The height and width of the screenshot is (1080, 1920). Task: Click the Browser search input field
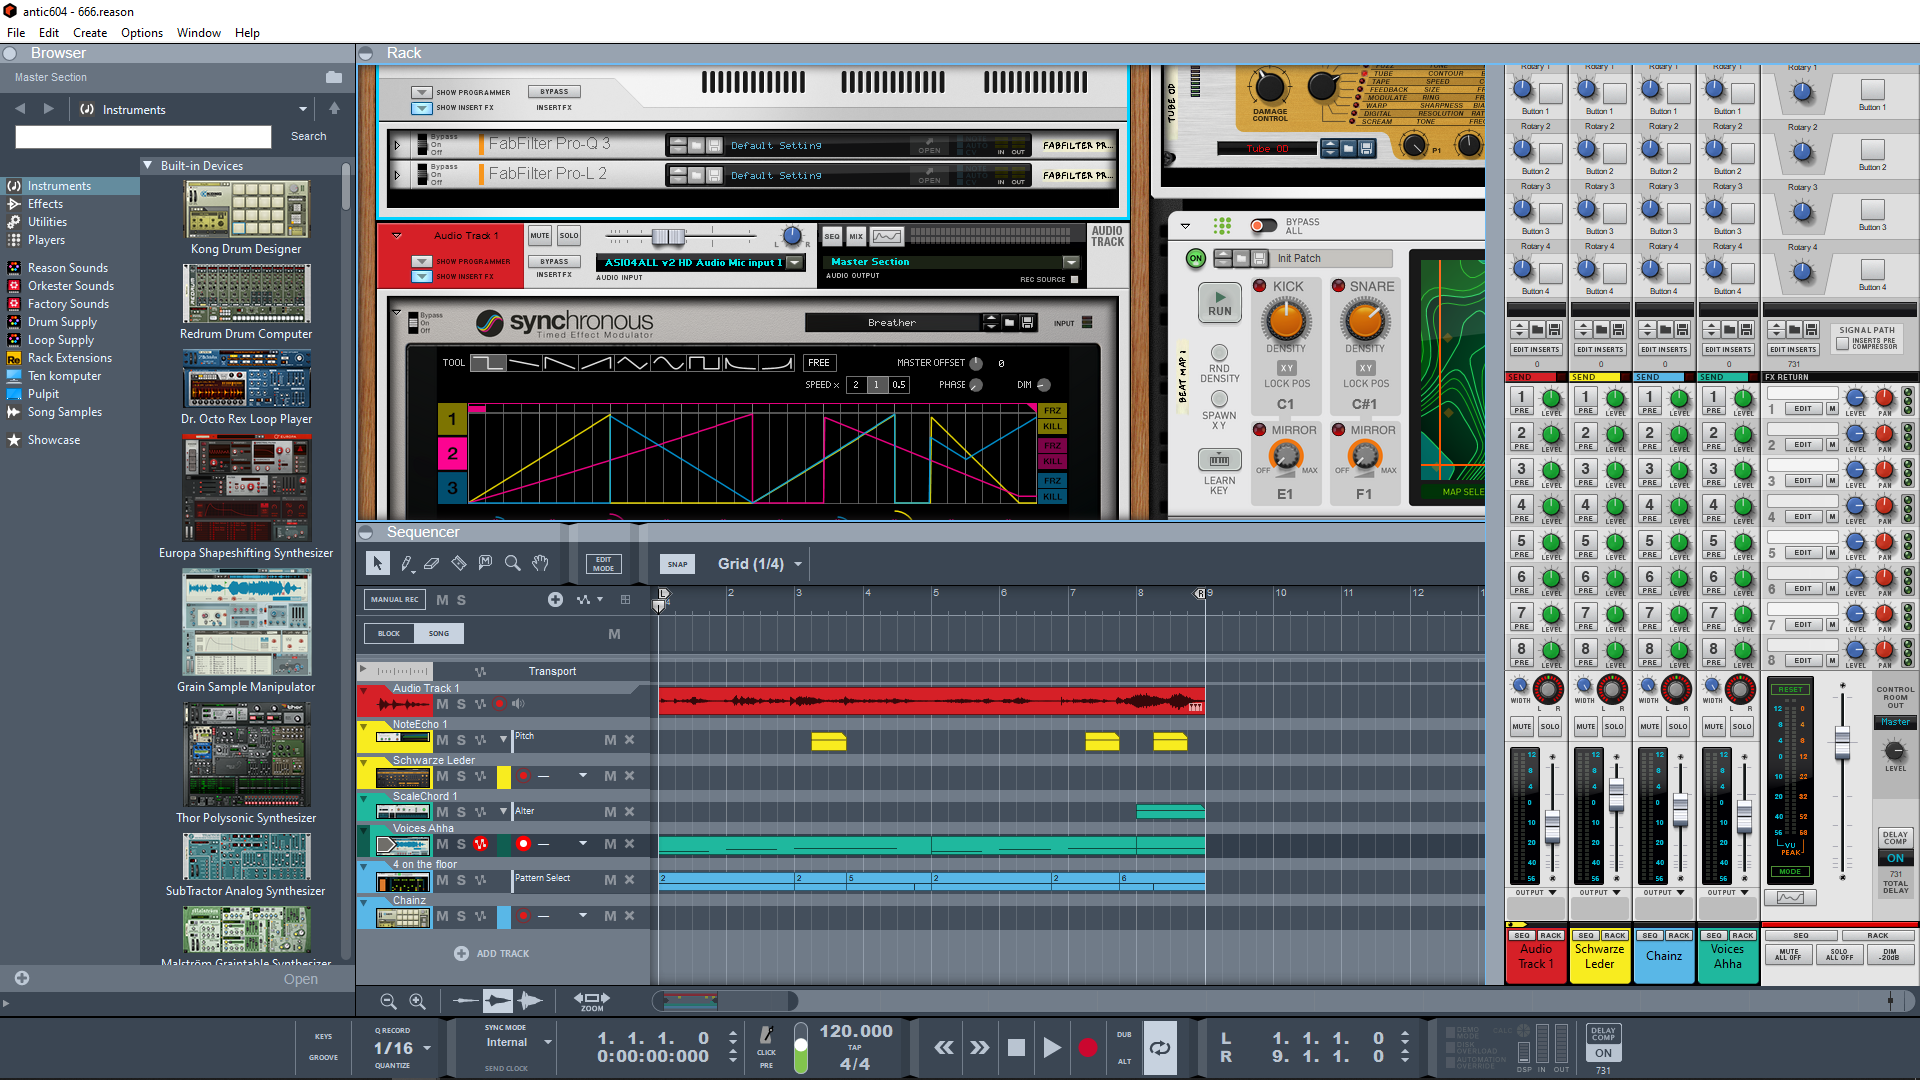click(x=143, y=136)
